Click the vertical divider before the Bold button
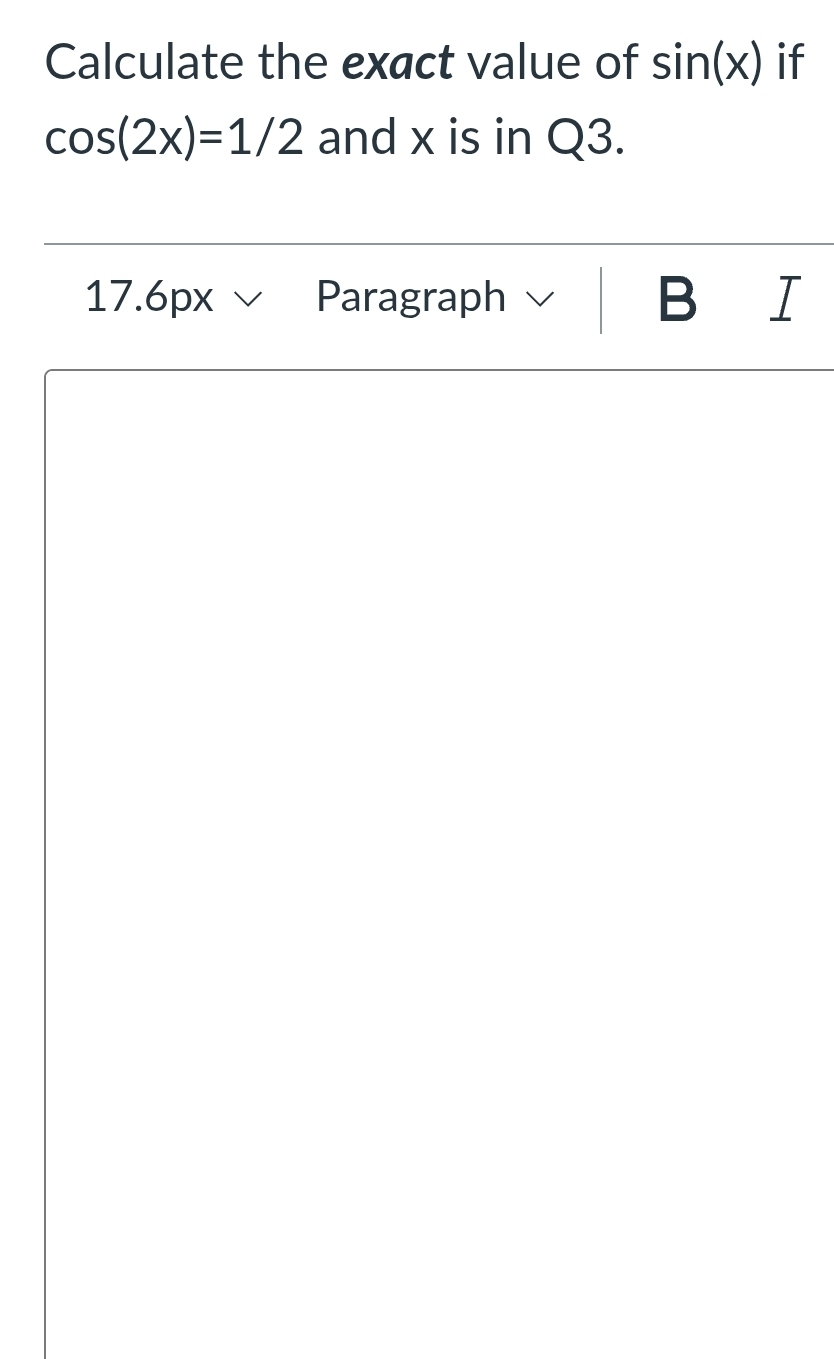 [x=601, y=299]
